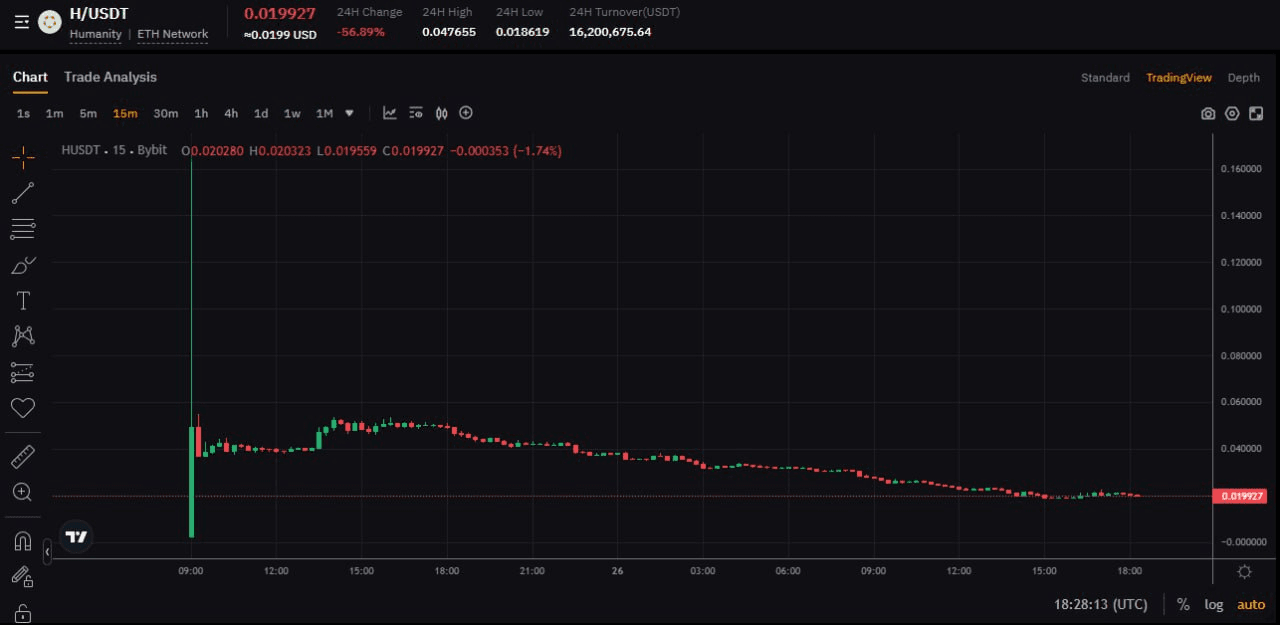The image size is (1280, 625).
Task: Select the 1m timeframe
Action: point(54,114)
